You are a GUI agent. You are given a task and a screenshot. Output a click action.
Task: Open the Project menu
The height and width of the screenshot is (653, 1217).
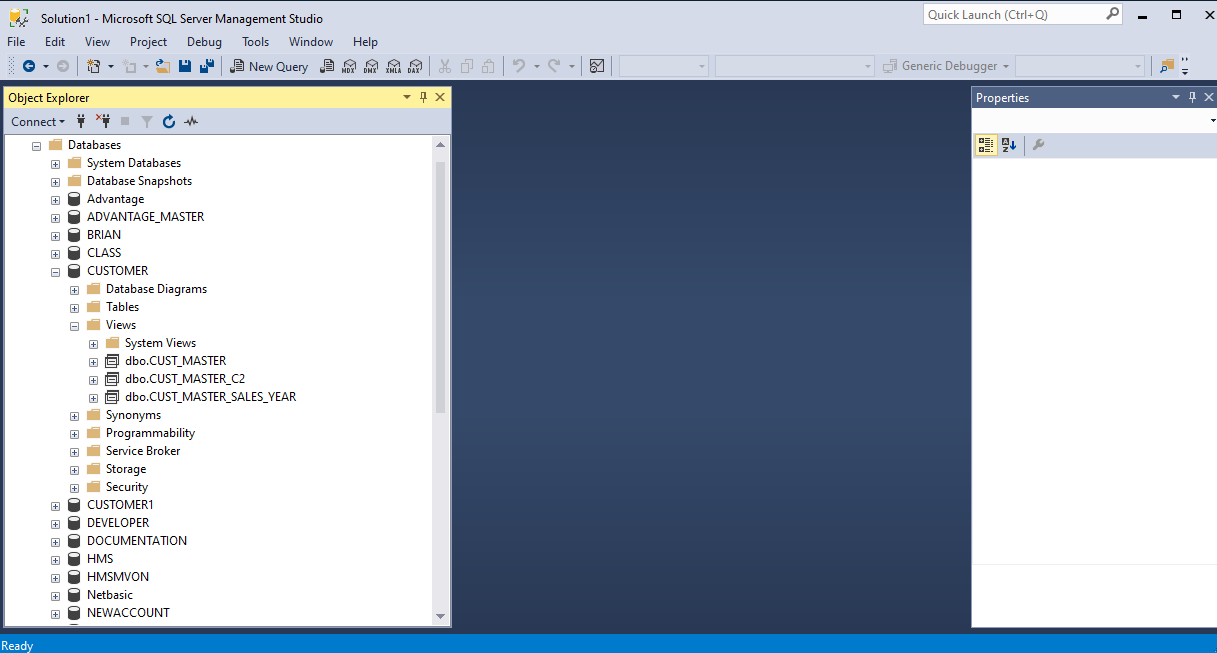tap(149, 42)
